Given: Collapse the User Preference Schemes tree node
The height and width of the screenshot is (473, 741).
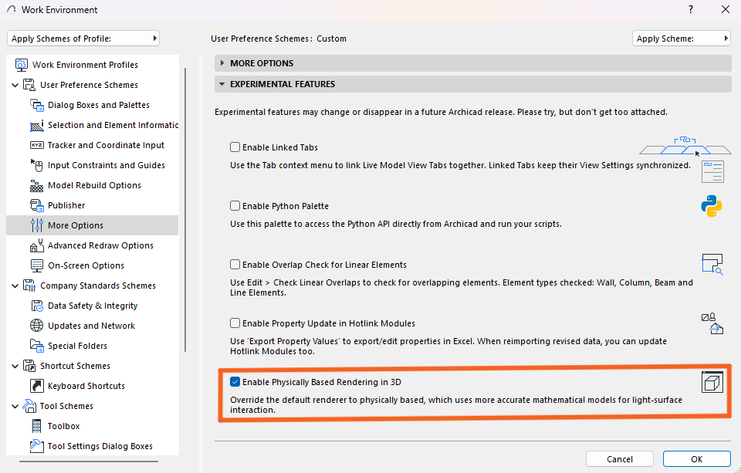Looking at the screenshot, I should [x=15, y=85].
